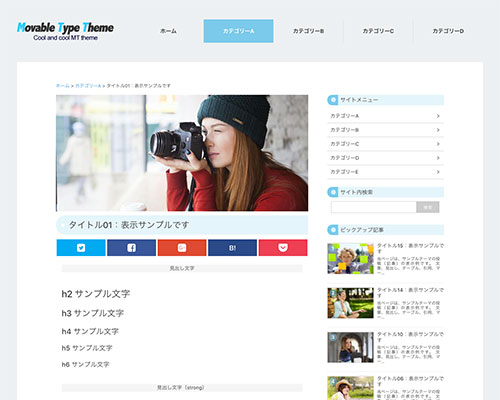Open the タイトル15 pickup article thumbnail
This screenshot has height=400, width=500.
tap(350, 259)
